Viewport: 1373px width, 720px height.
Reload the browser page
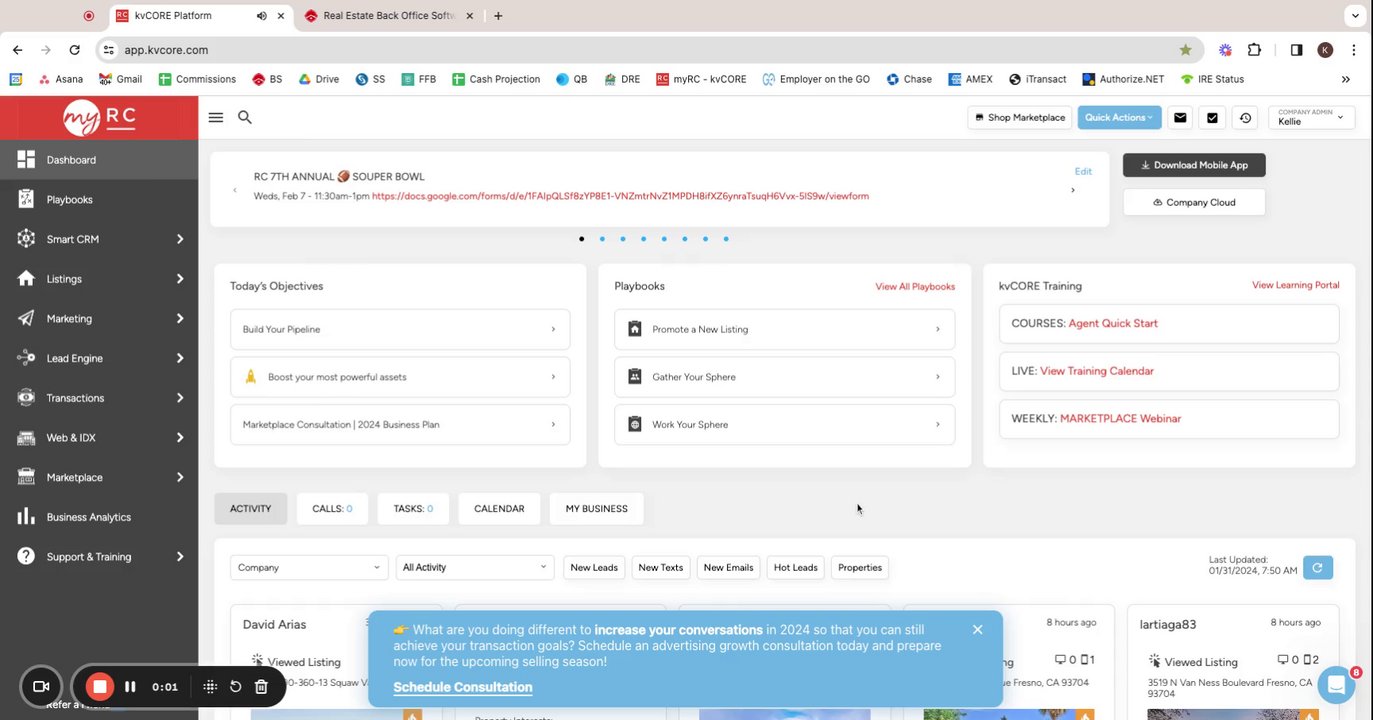[x=74, y=50]
